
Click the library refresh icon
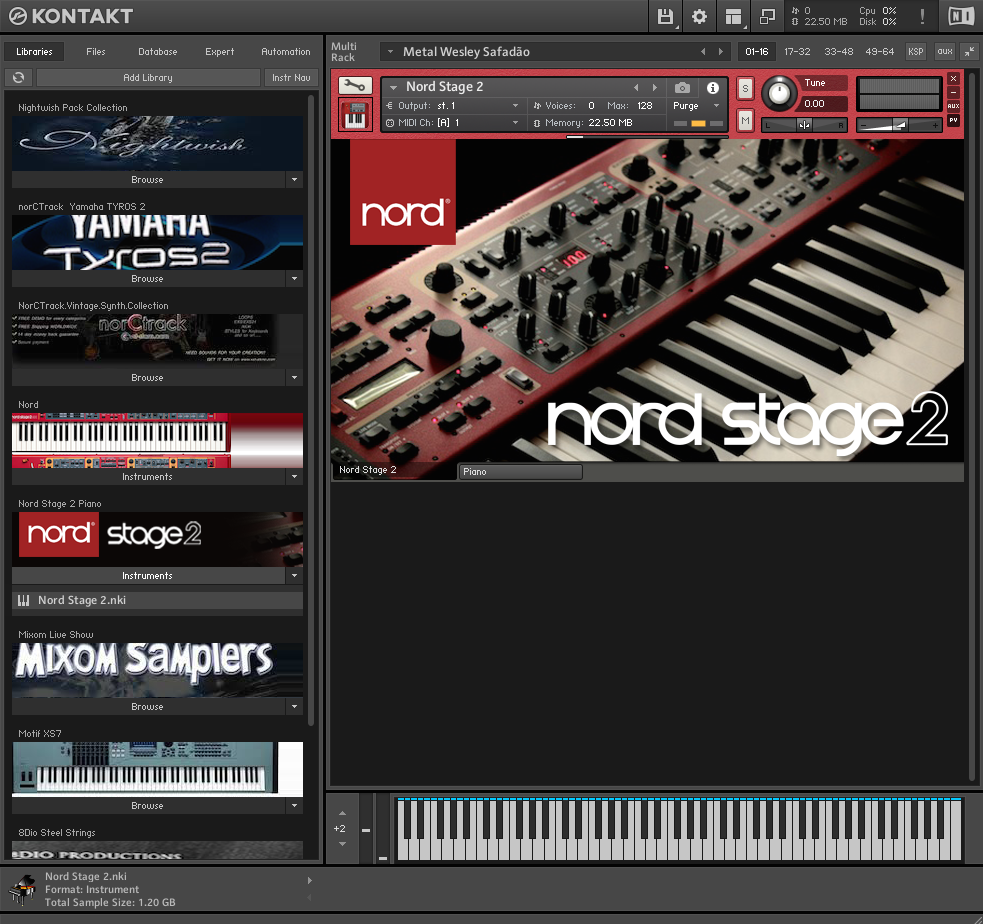tap(18, 77)
